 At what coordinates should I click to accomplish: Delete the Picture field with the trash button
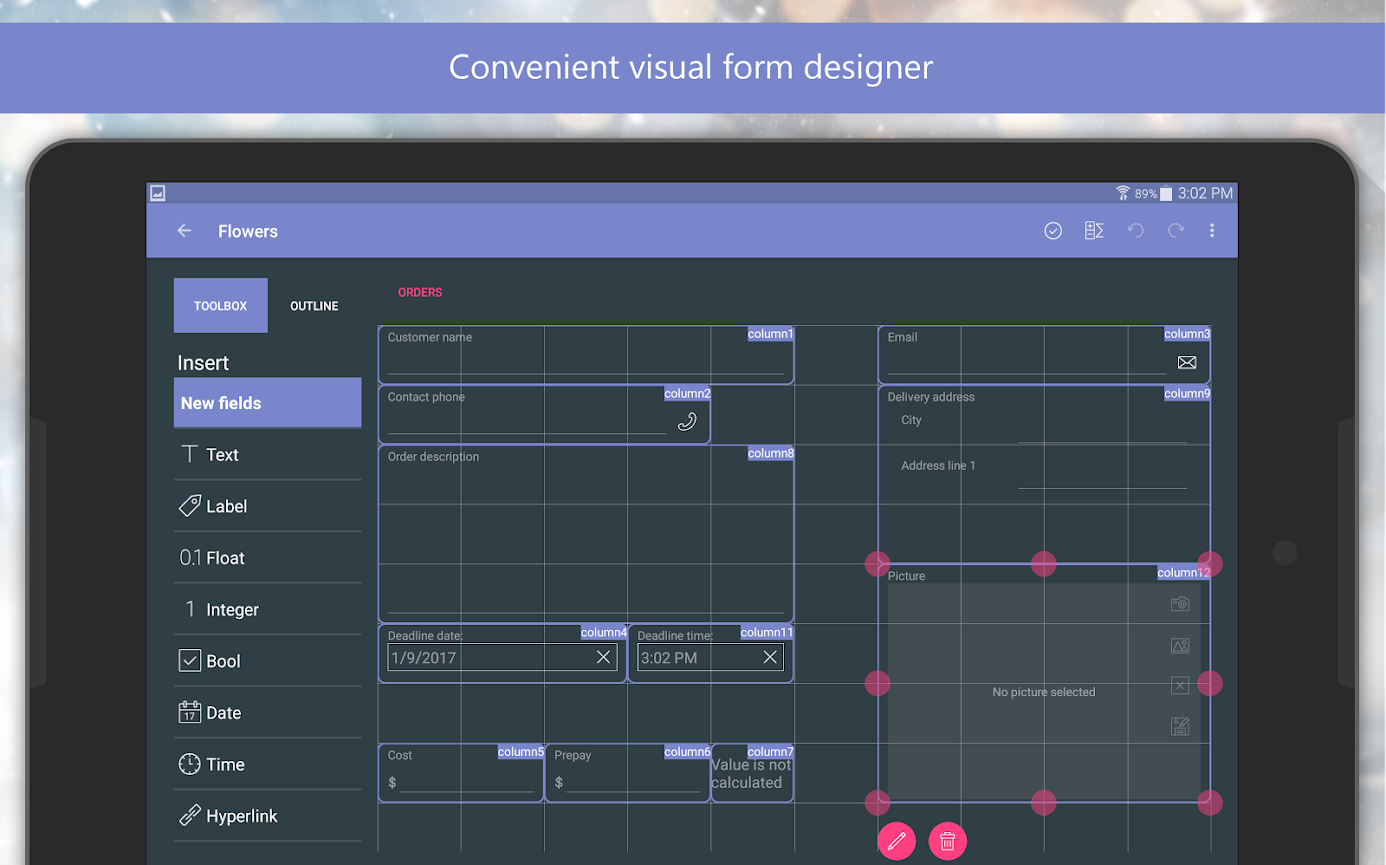click(947, 840)
